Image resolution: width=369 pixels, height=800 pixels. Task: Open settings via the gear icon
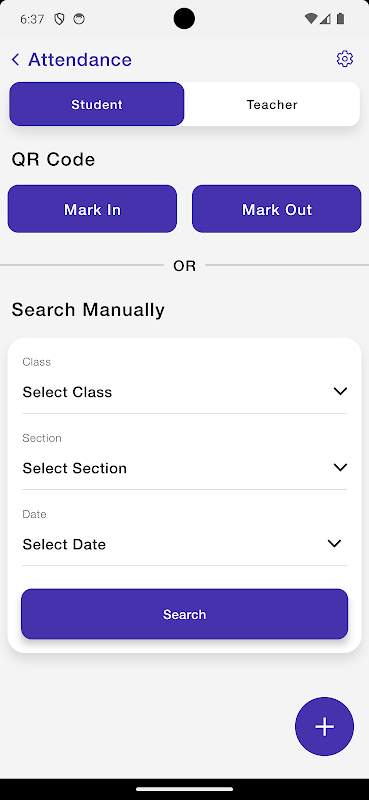[345, 59]
